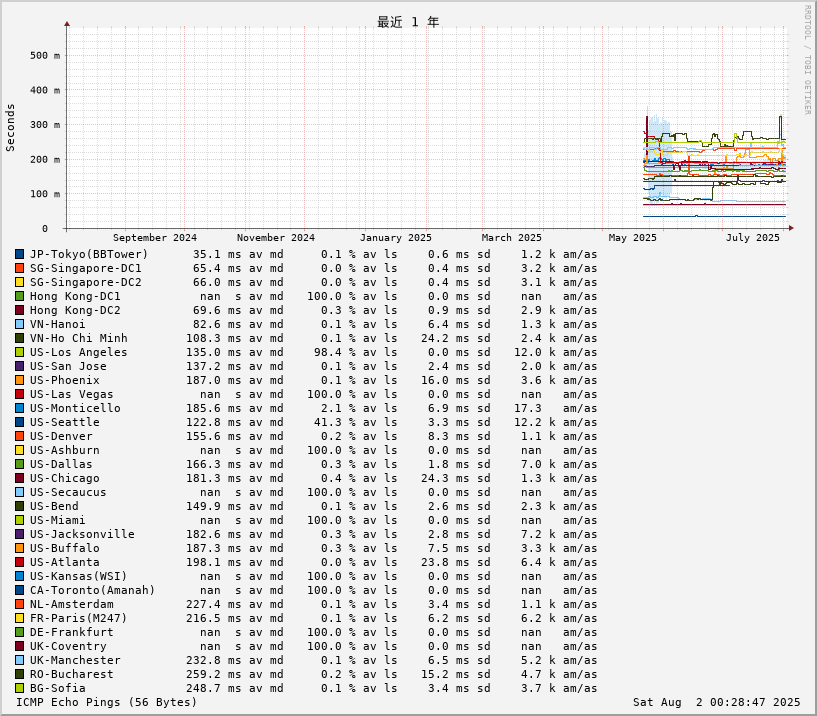Select the US-Denver legend label
The width and height of the screenshot is (817, 716).
click(x=61, y=436)
